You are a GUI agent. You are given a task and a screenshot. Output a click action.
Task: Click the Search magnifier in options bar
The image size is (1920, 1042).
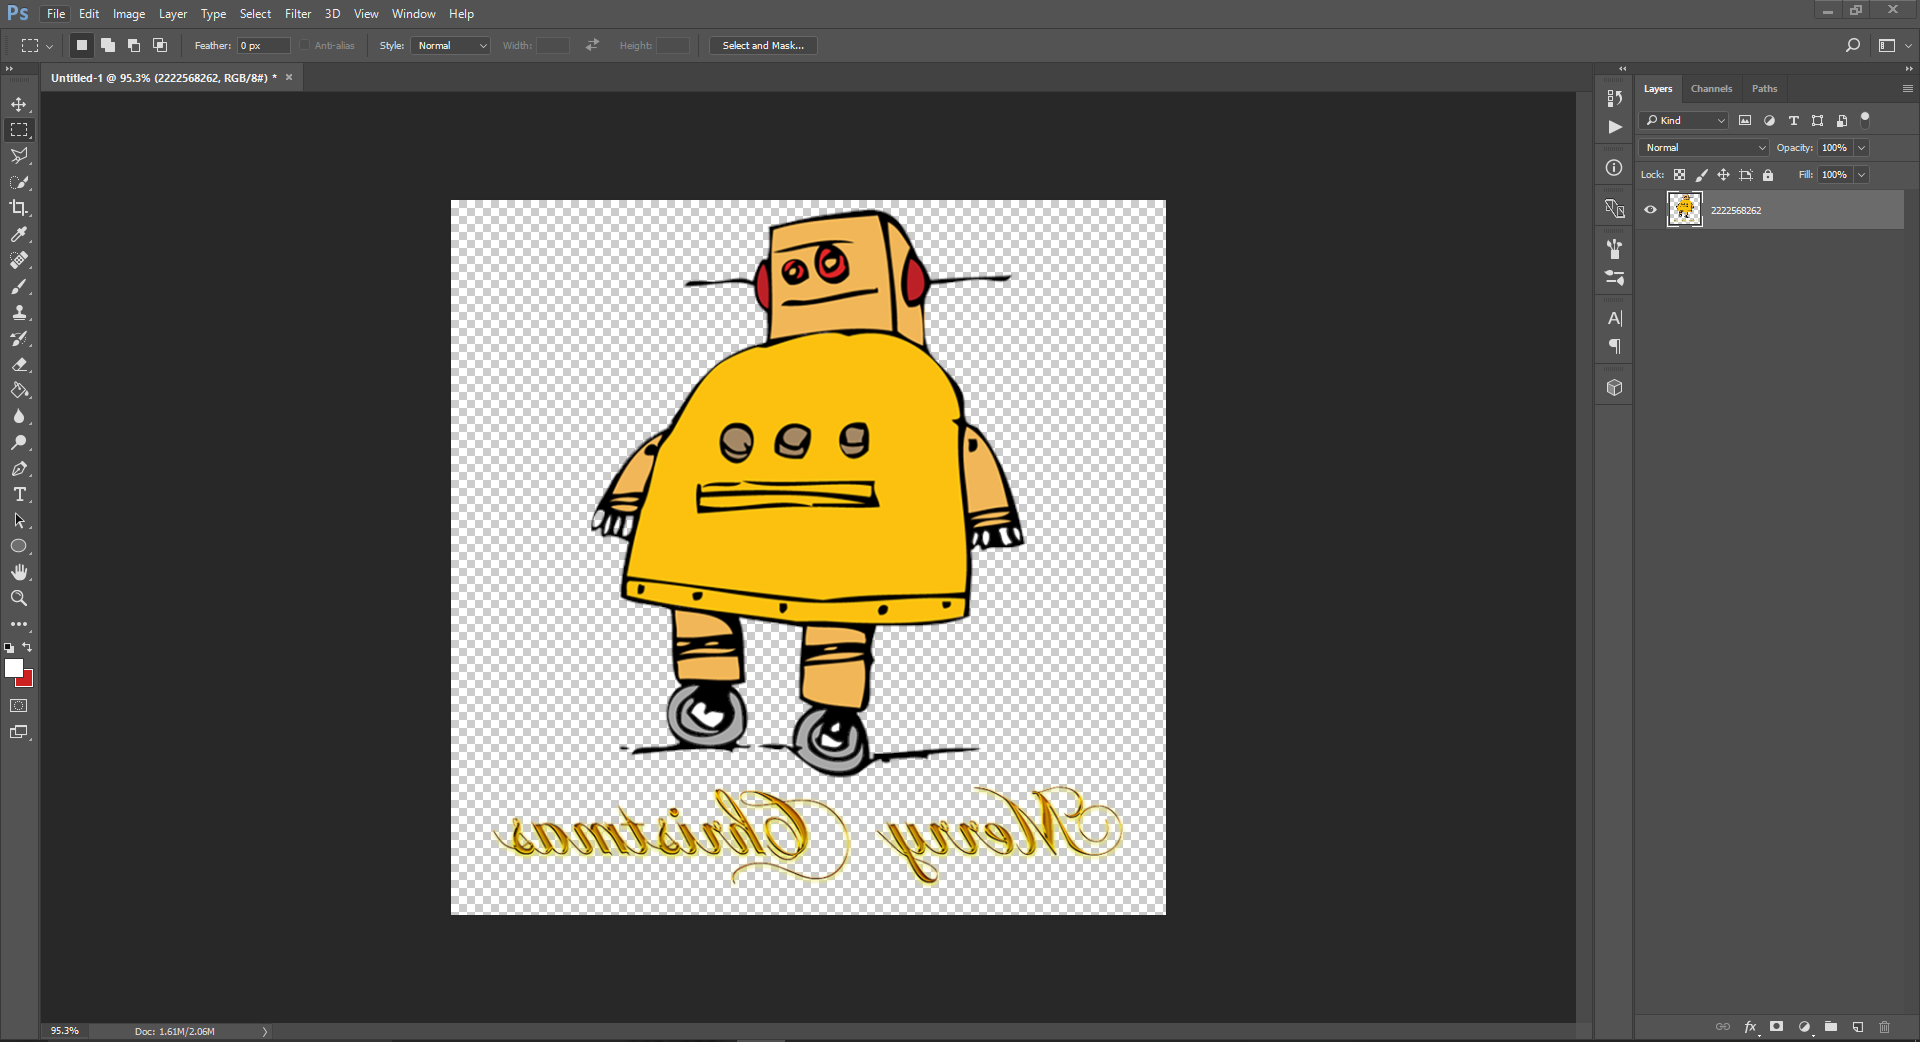[1852, 45]
